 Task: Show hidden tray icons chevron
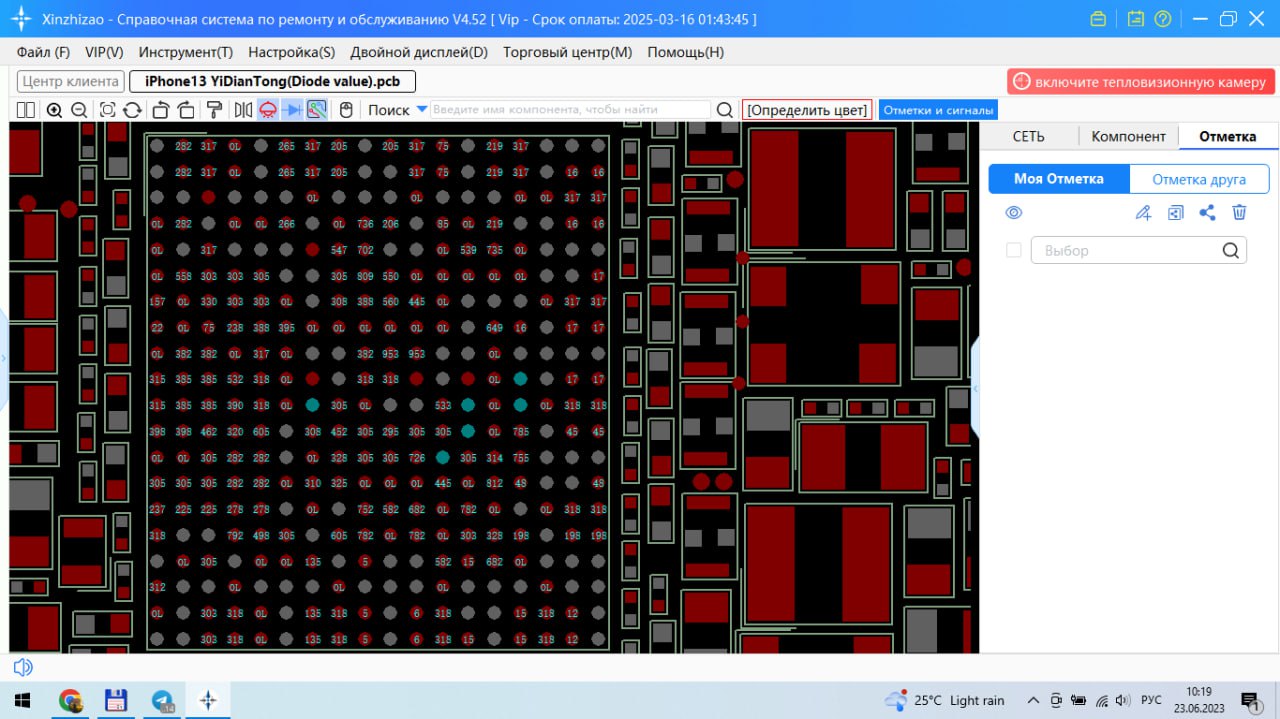[1033, 700]
